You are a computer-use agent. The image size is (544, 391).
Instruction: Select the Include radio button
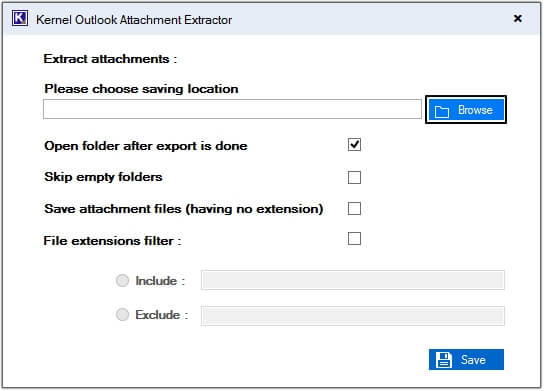122,280
